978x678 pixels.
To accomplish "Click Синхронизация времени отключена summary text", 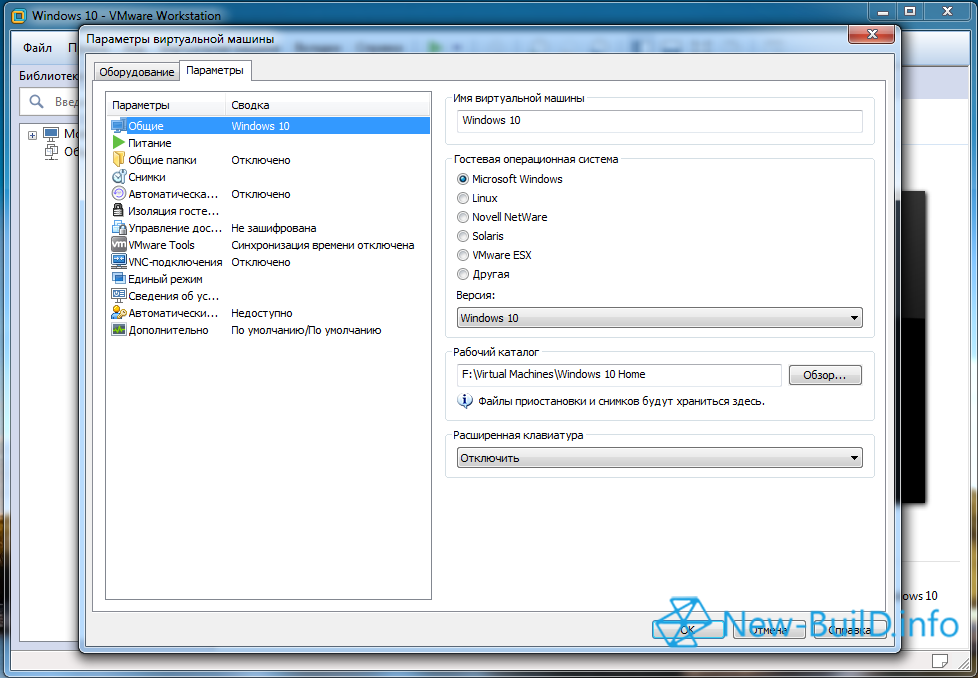I will (x=322, y=245).
